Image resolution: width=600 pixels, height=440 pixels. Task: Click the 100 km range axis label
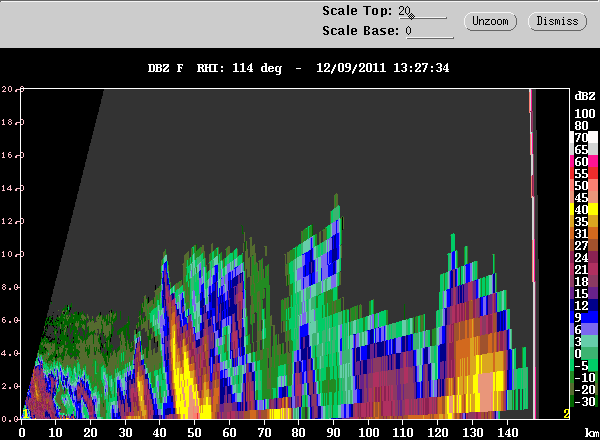pyautogui.click(x=368, y=433)
